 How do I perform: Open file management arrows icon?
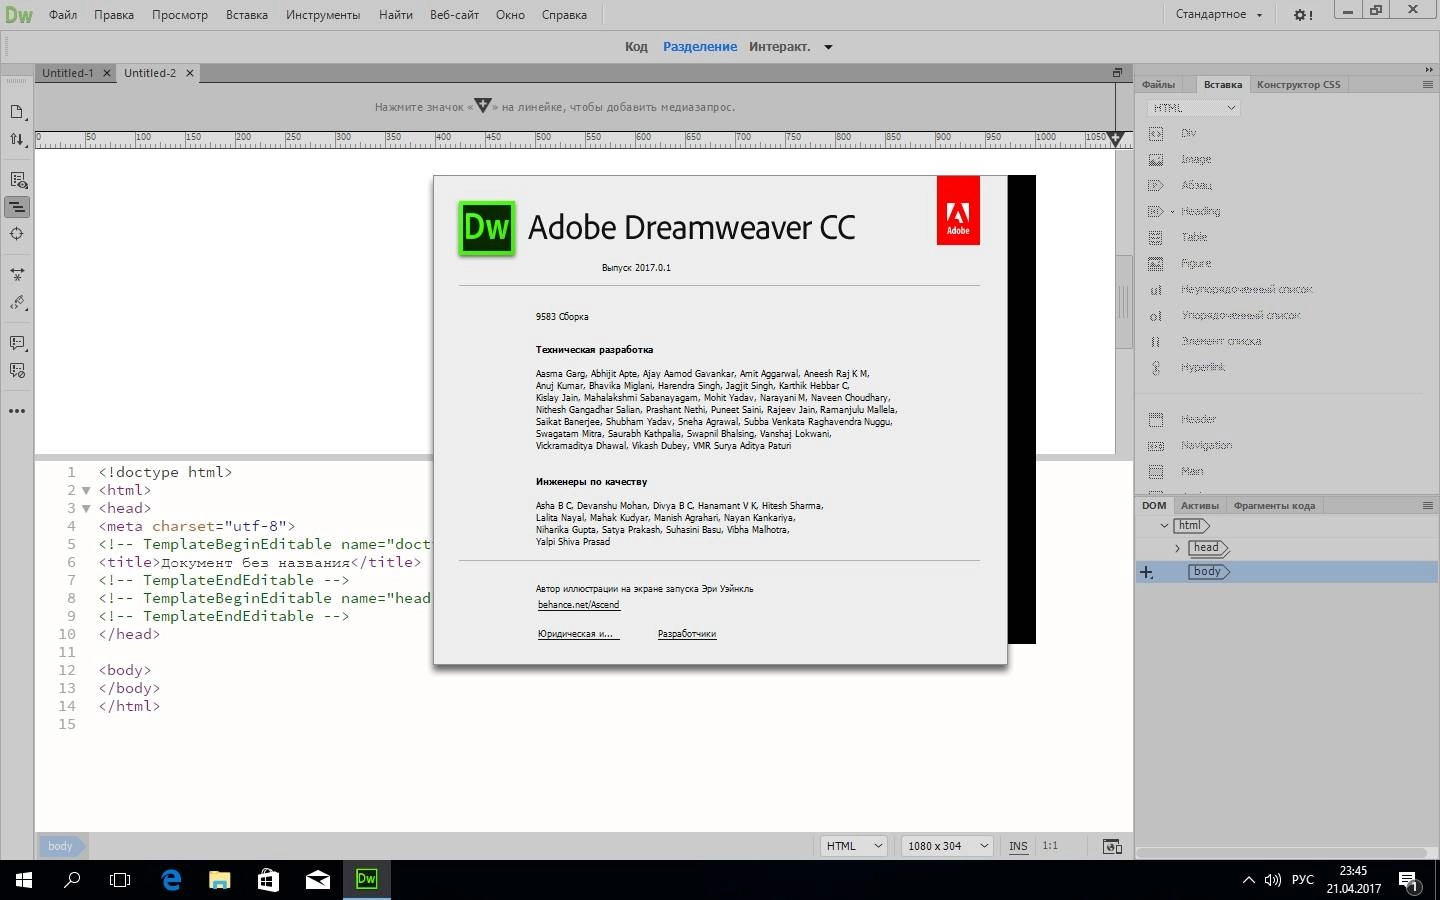pos(17,140)
